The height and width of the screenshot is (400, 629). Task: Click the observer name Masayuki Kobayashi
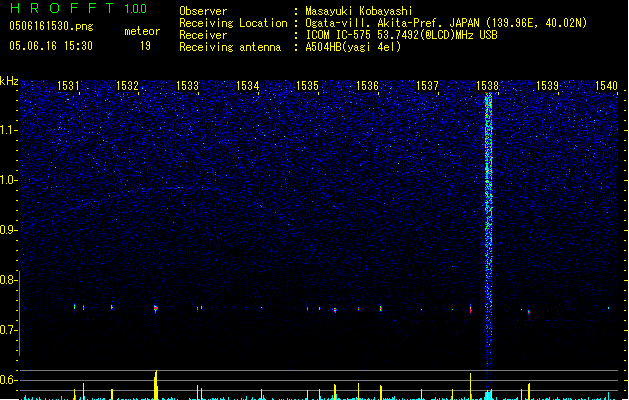coord(359,11)
